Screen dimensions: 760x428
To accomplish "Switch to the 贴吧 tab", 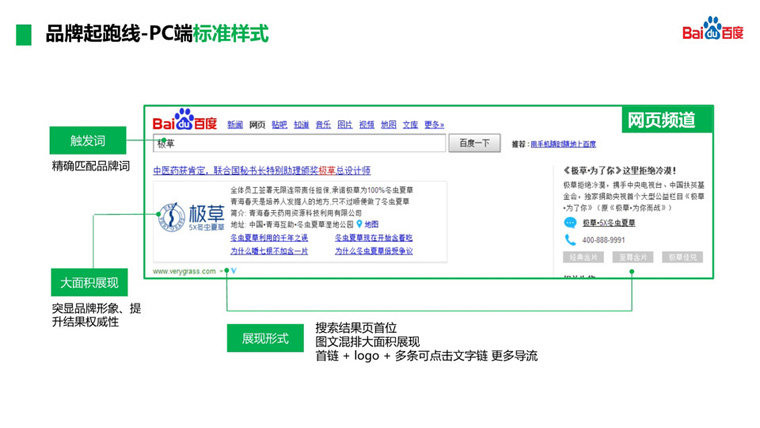I will pyautogui.click(x=279, y=125).
